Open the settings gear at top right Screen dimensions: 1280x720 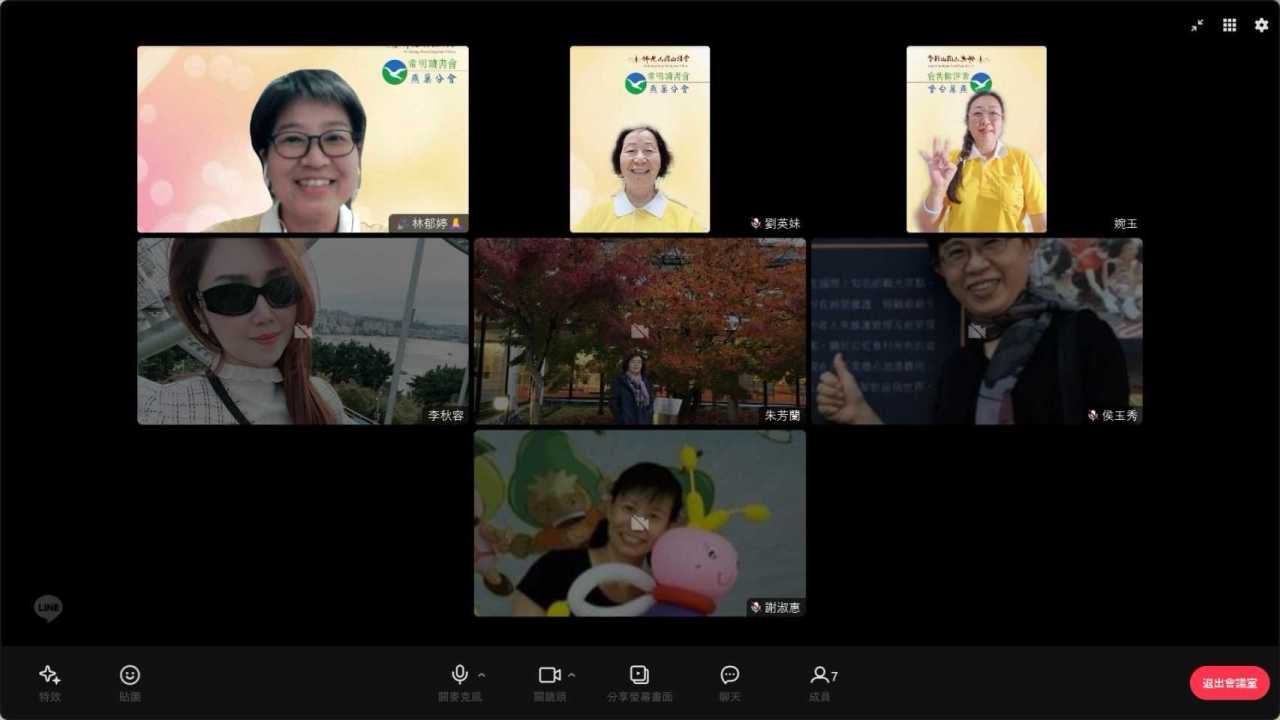click(x=1261, y=25)
